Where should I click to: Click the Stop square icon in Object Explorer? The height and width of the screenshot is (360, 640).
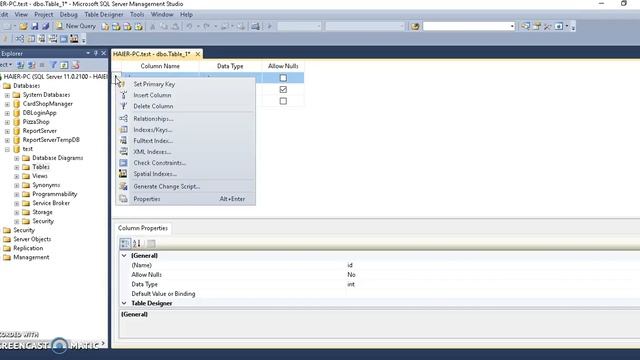[x=42, y=65]
